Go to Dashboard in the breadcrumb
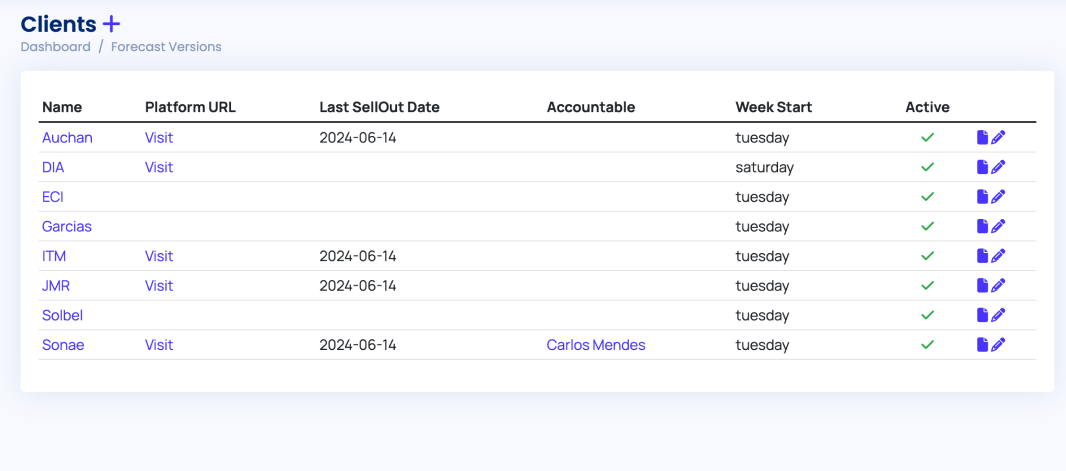 pyautogui.click(x=55, y=47)
